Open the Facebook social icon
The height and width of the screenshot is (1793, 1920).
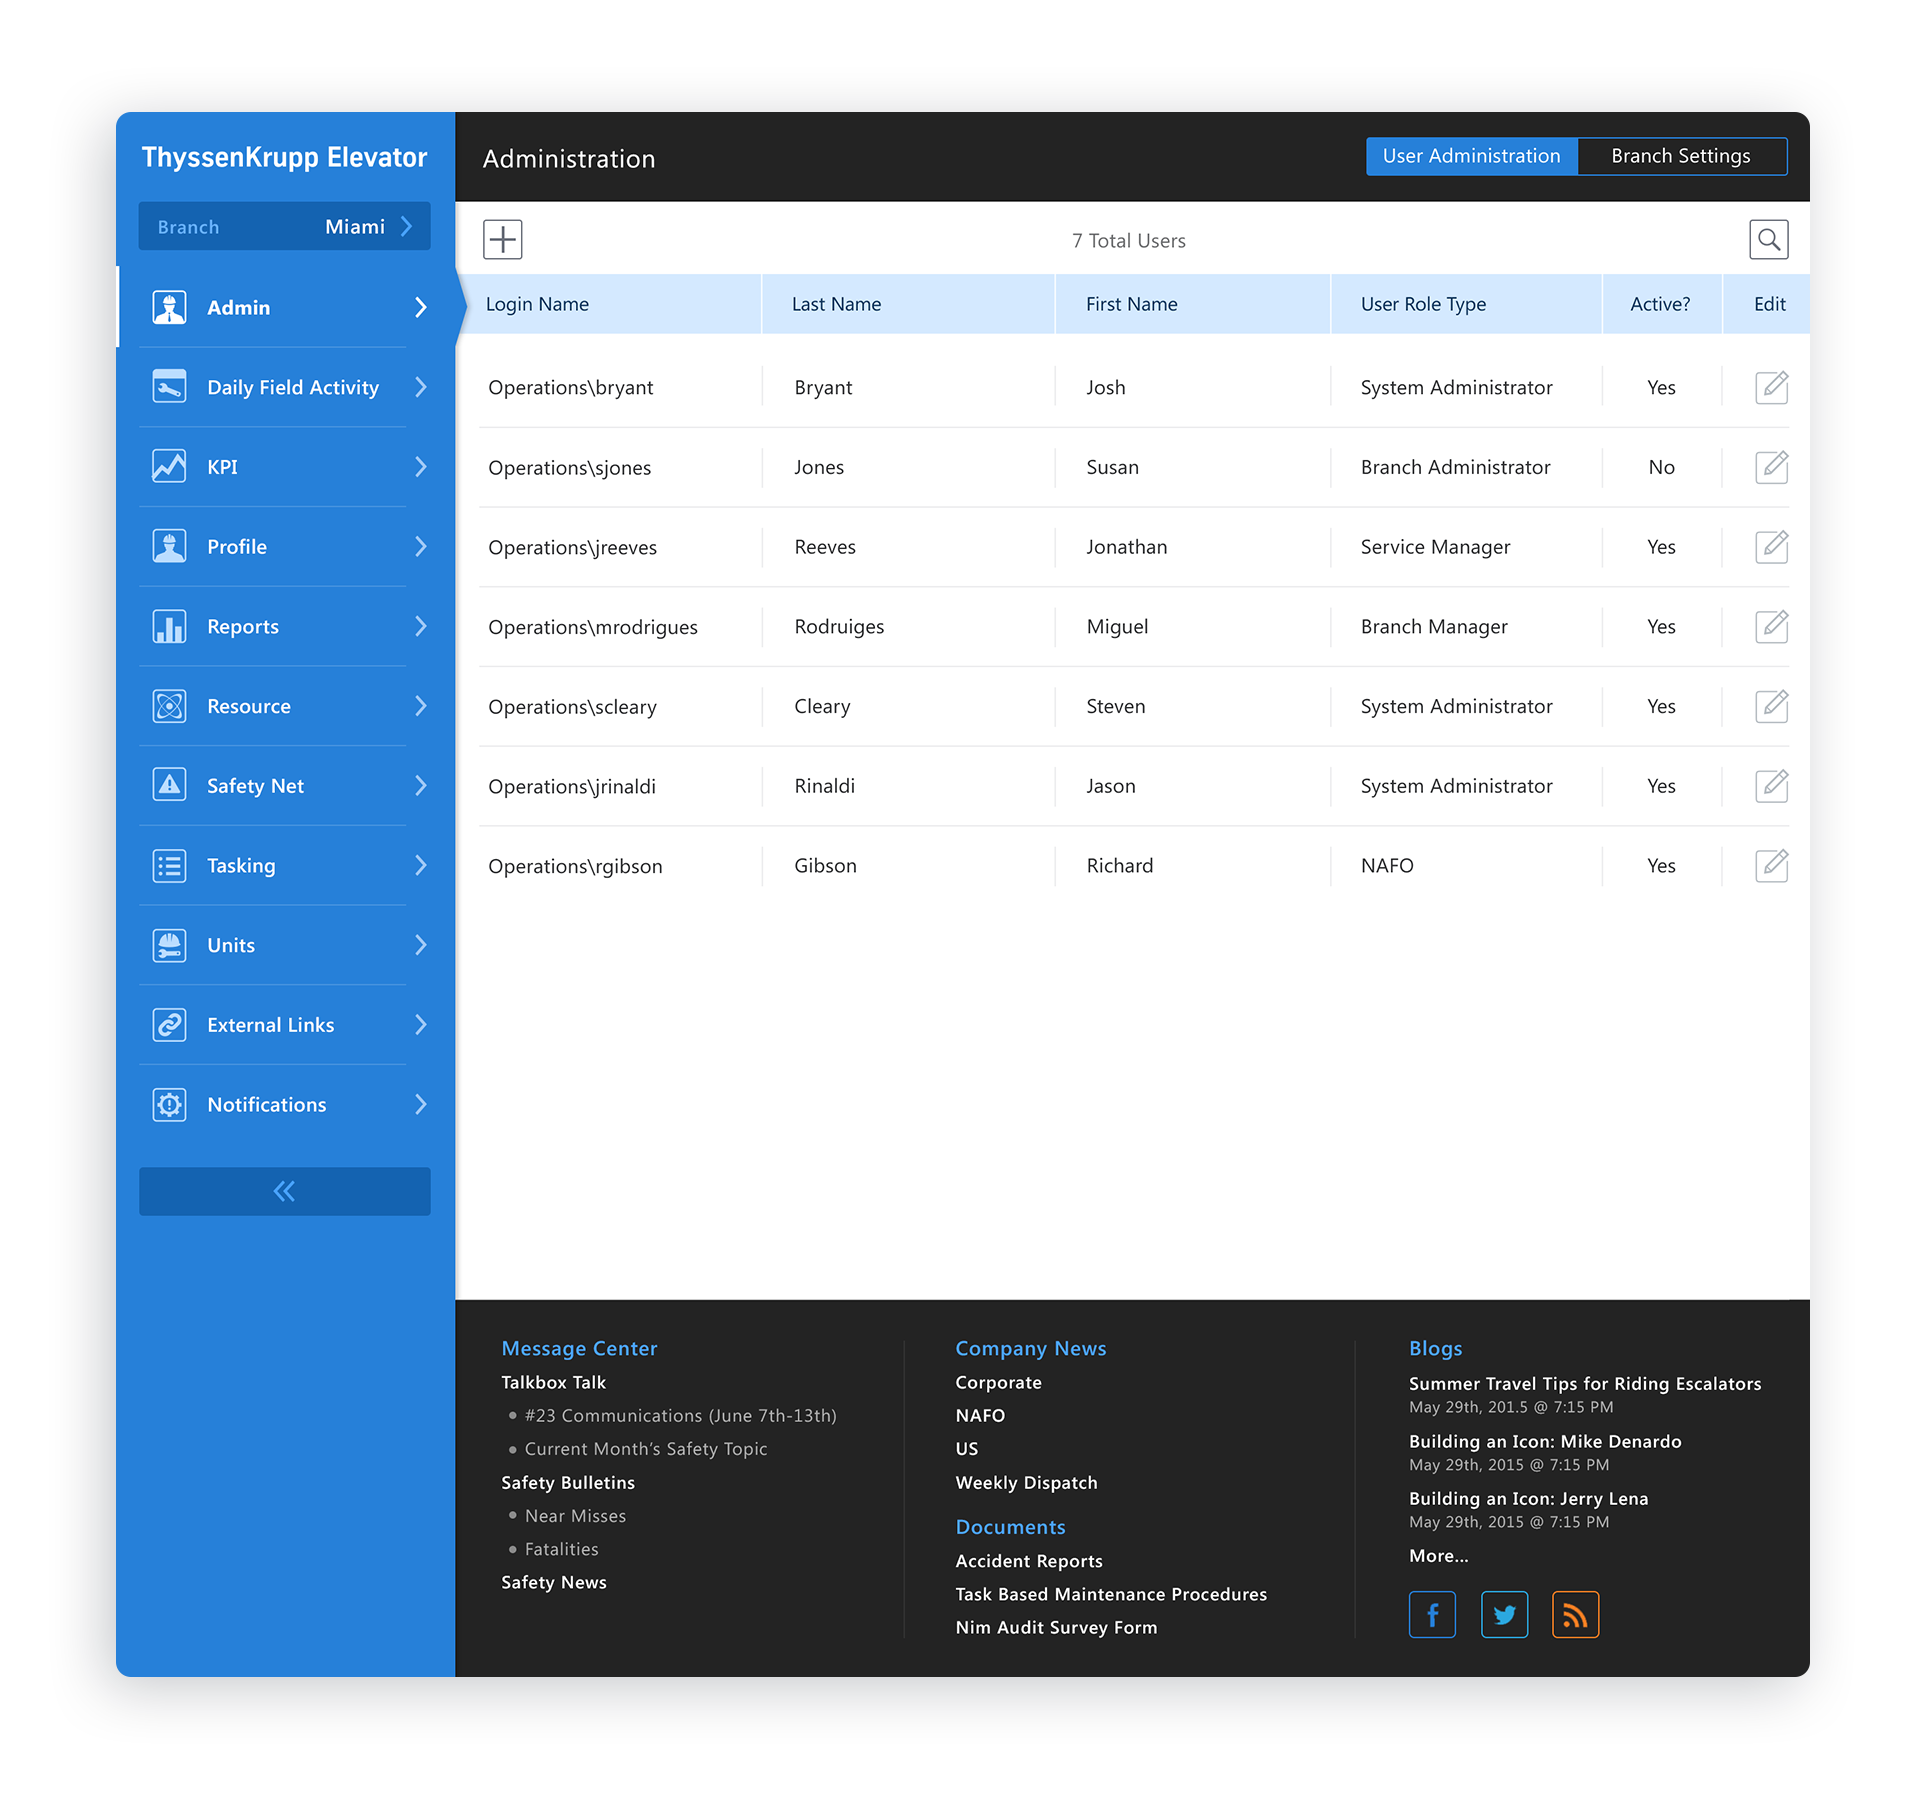[x=1432, y=1614]
